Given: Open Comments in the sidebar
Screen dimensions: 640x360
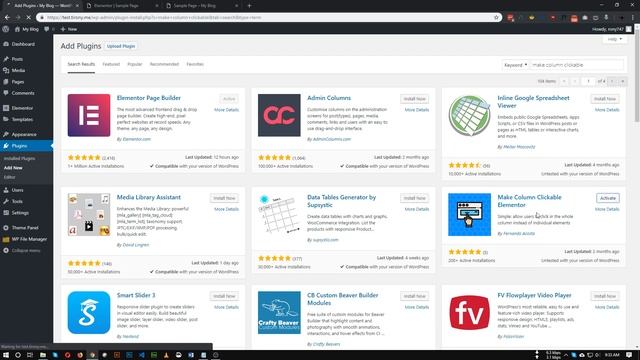Looking at the screenshot, I should point(23,93).
